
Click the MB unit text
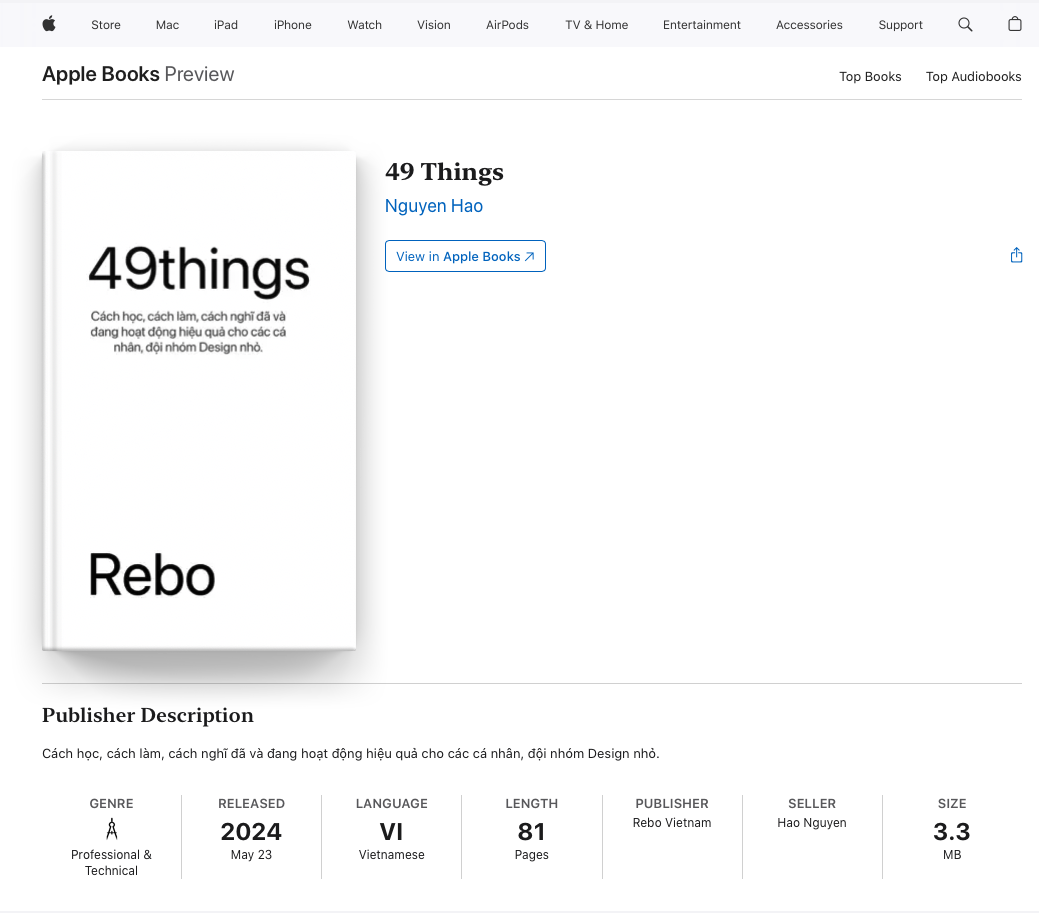click(952, 855)
